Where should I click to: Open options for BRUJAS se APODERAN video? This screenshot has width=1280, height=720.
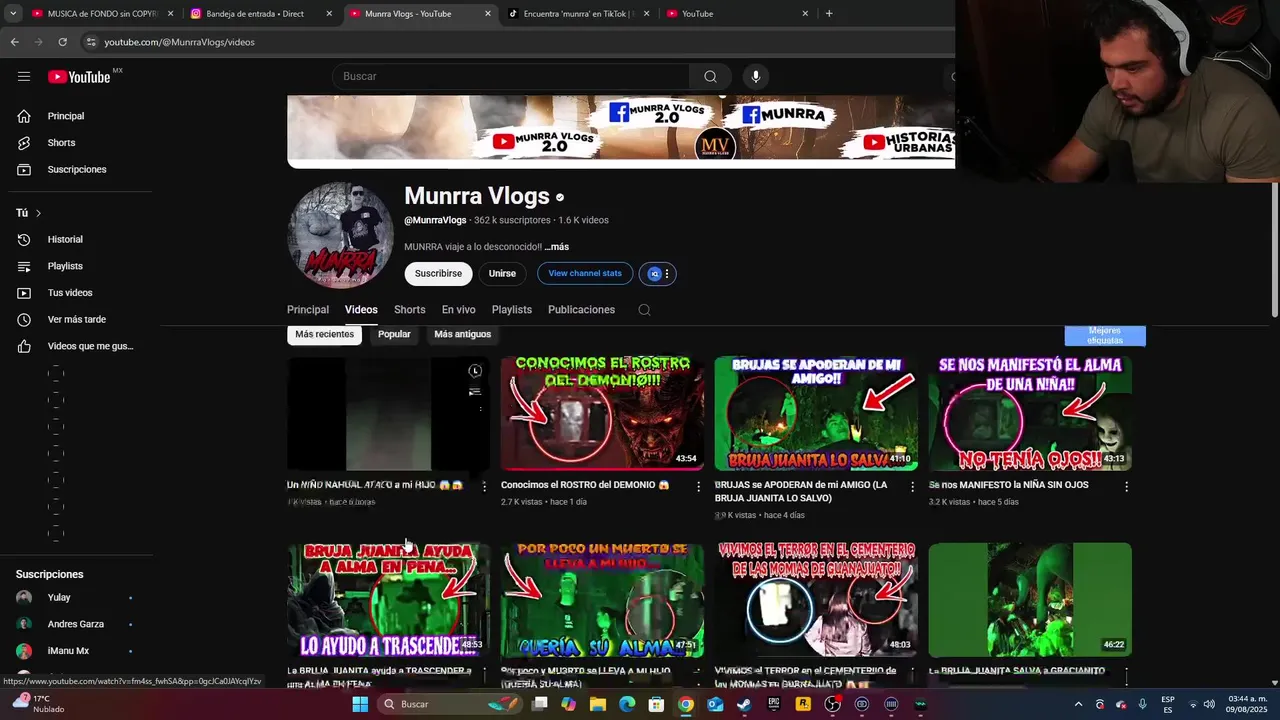click(912, 486)
